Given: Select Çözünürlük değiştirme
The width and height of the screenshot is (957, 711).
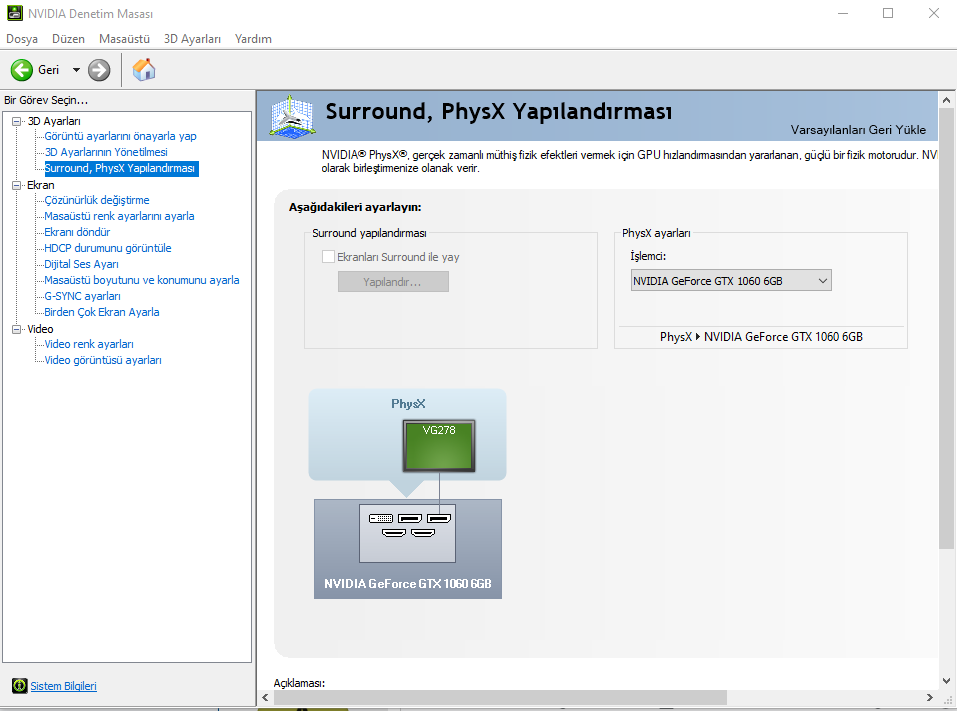Looking at the screenshot, I should point(97,200).
